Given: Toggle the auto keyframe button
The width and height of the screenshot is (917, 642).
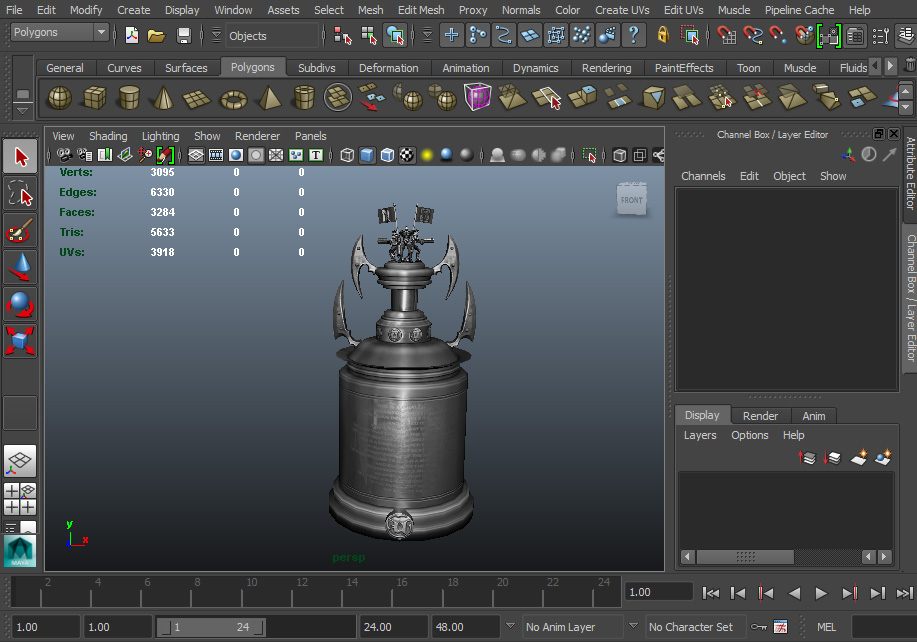Looking at the screenshot, I should (x=759, y=627).
